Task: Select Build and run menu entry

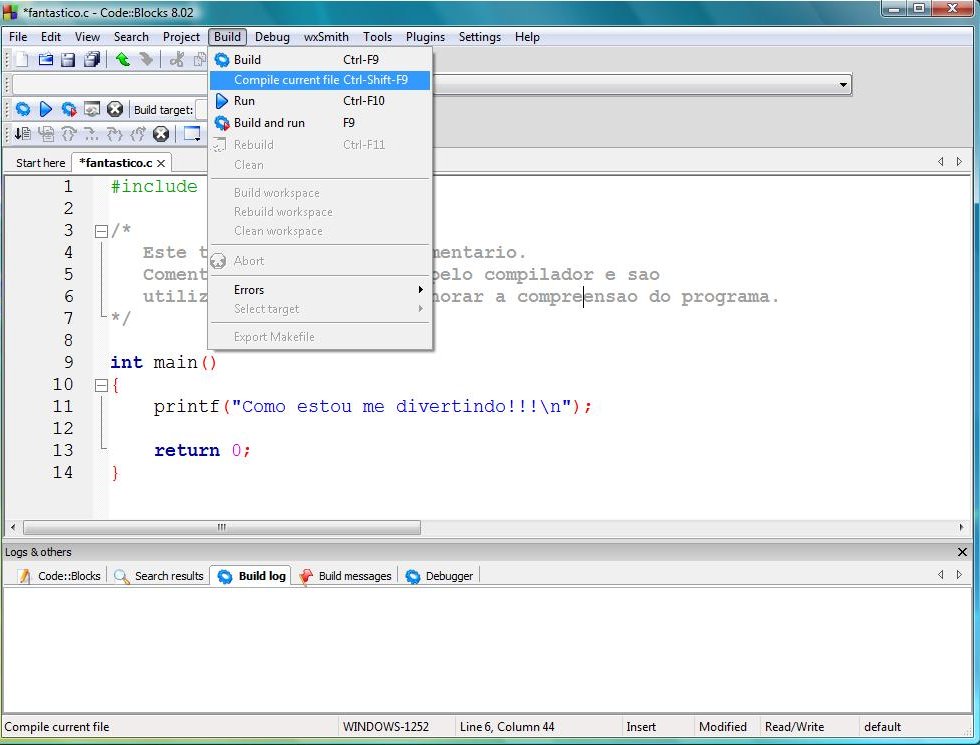Action: [x=320, y=122]
